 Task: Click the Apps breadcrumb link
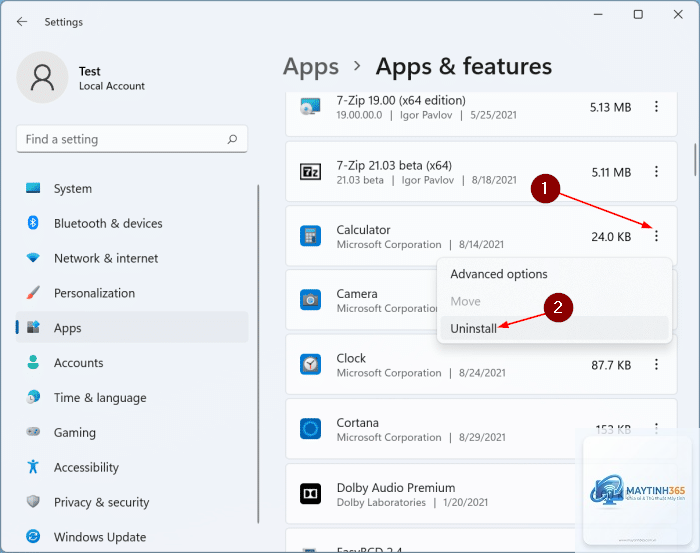coord(311,67)
